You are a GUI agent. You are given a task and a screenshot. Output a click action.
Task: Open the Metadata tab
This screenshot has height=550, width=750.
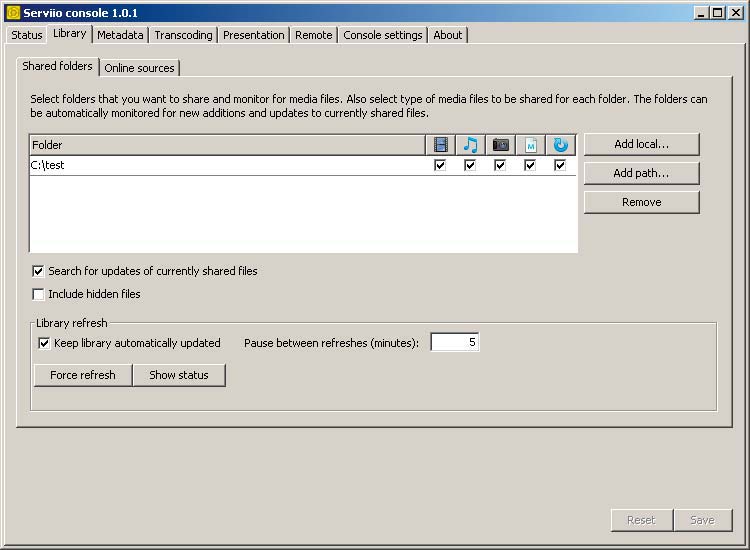point(120,35)
